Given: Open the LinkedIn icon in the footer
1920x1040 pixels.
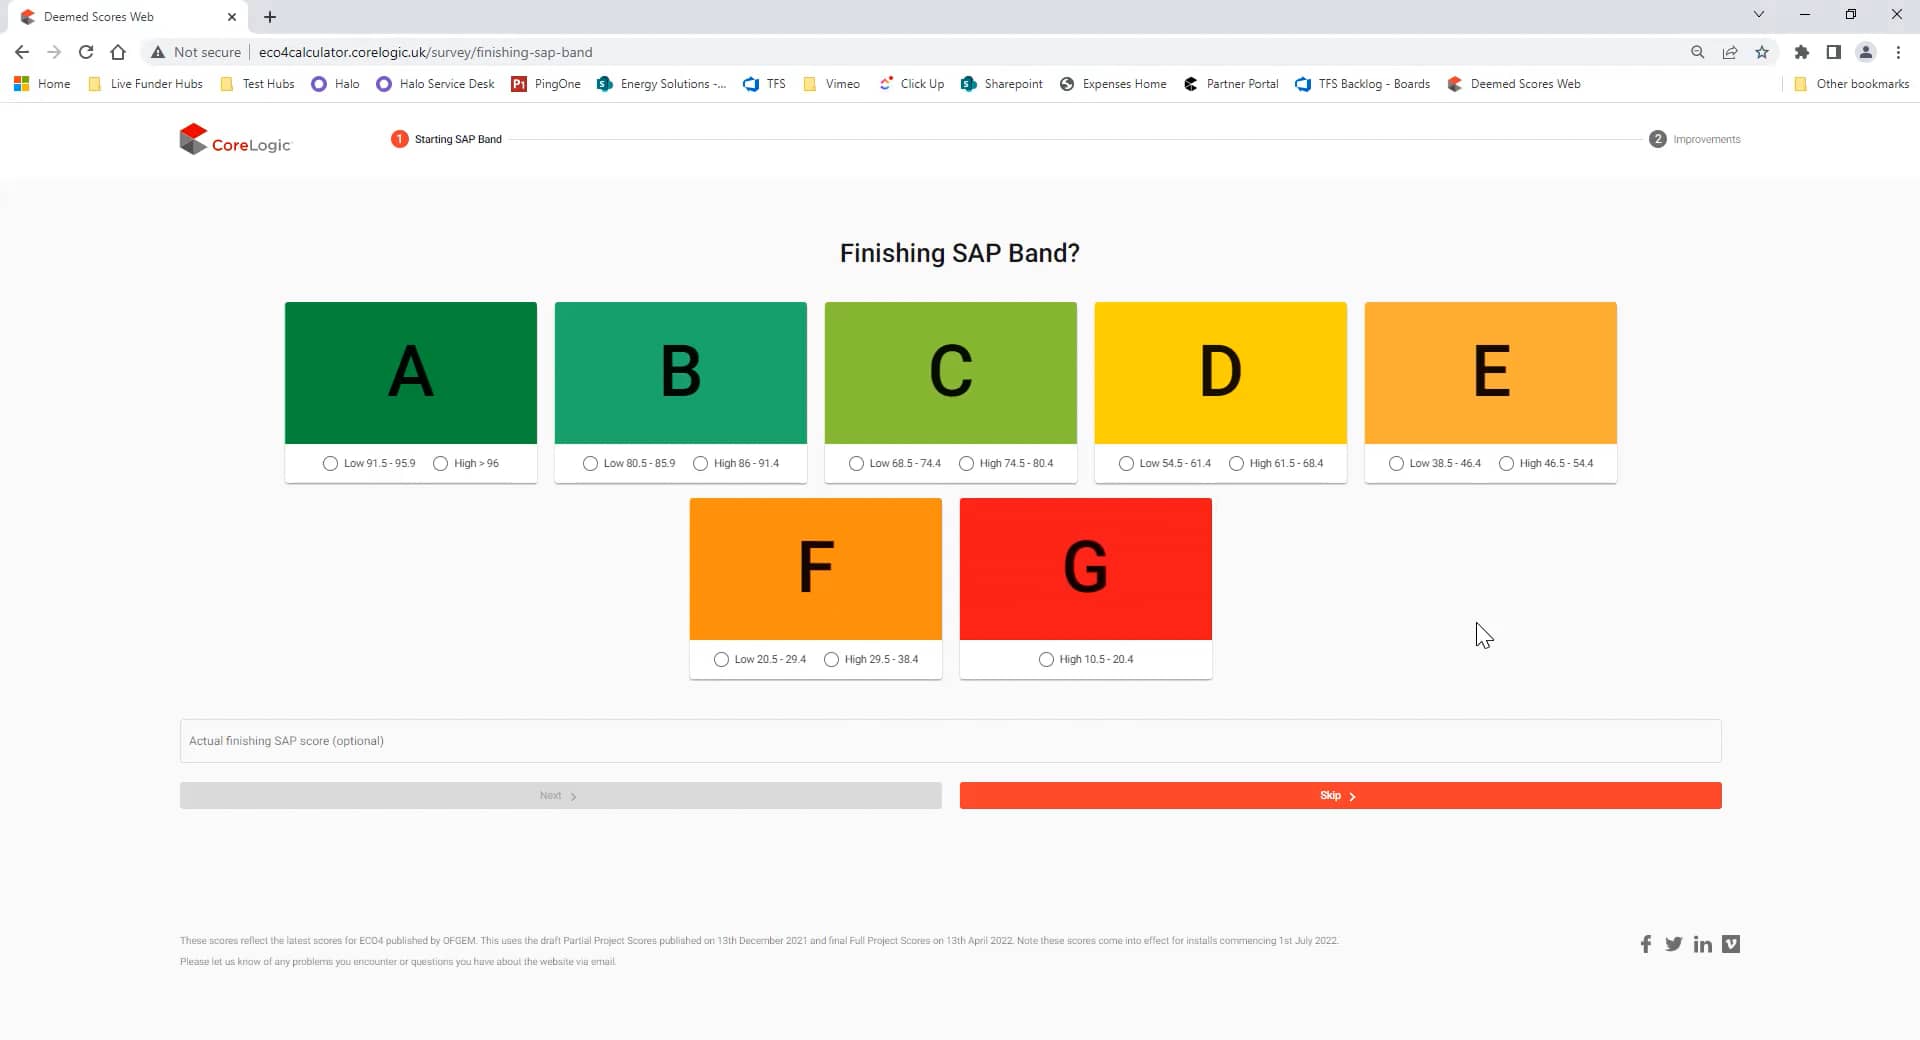Looking at the screenshot, I should point(1702,944).
